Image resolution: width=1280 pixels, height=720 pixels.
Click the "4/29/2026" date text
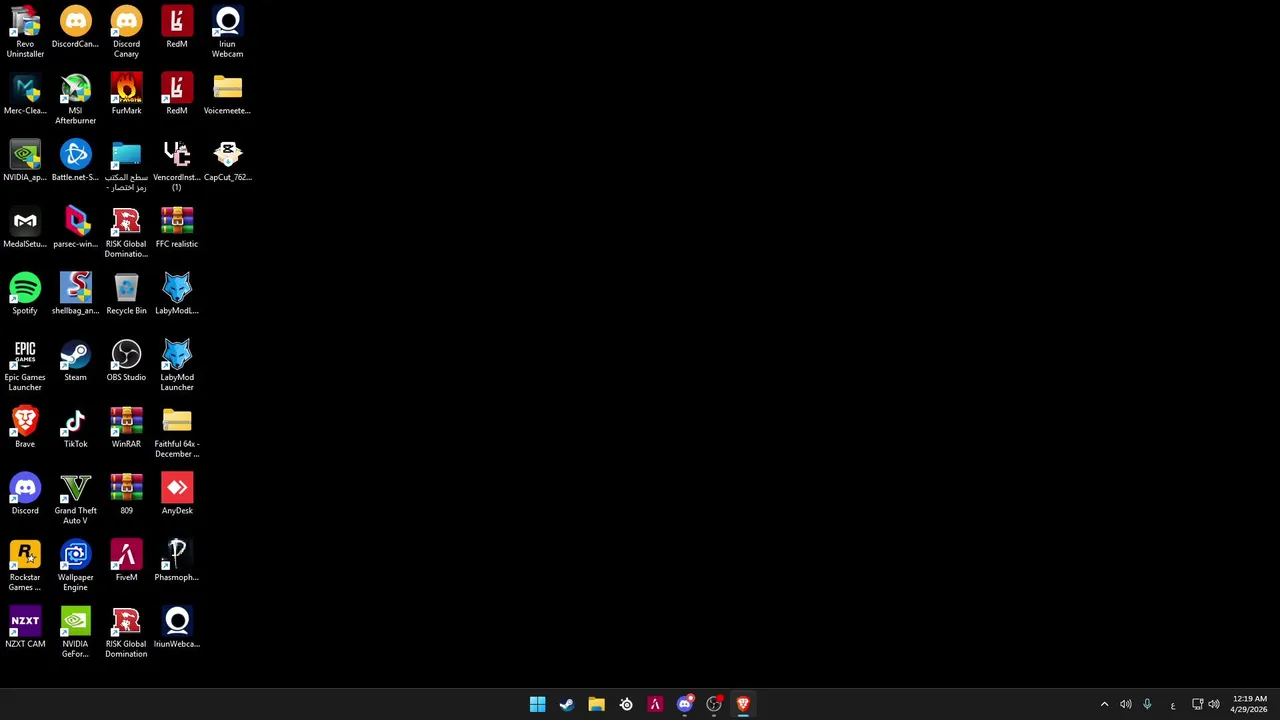click(x=1249, y=710)
